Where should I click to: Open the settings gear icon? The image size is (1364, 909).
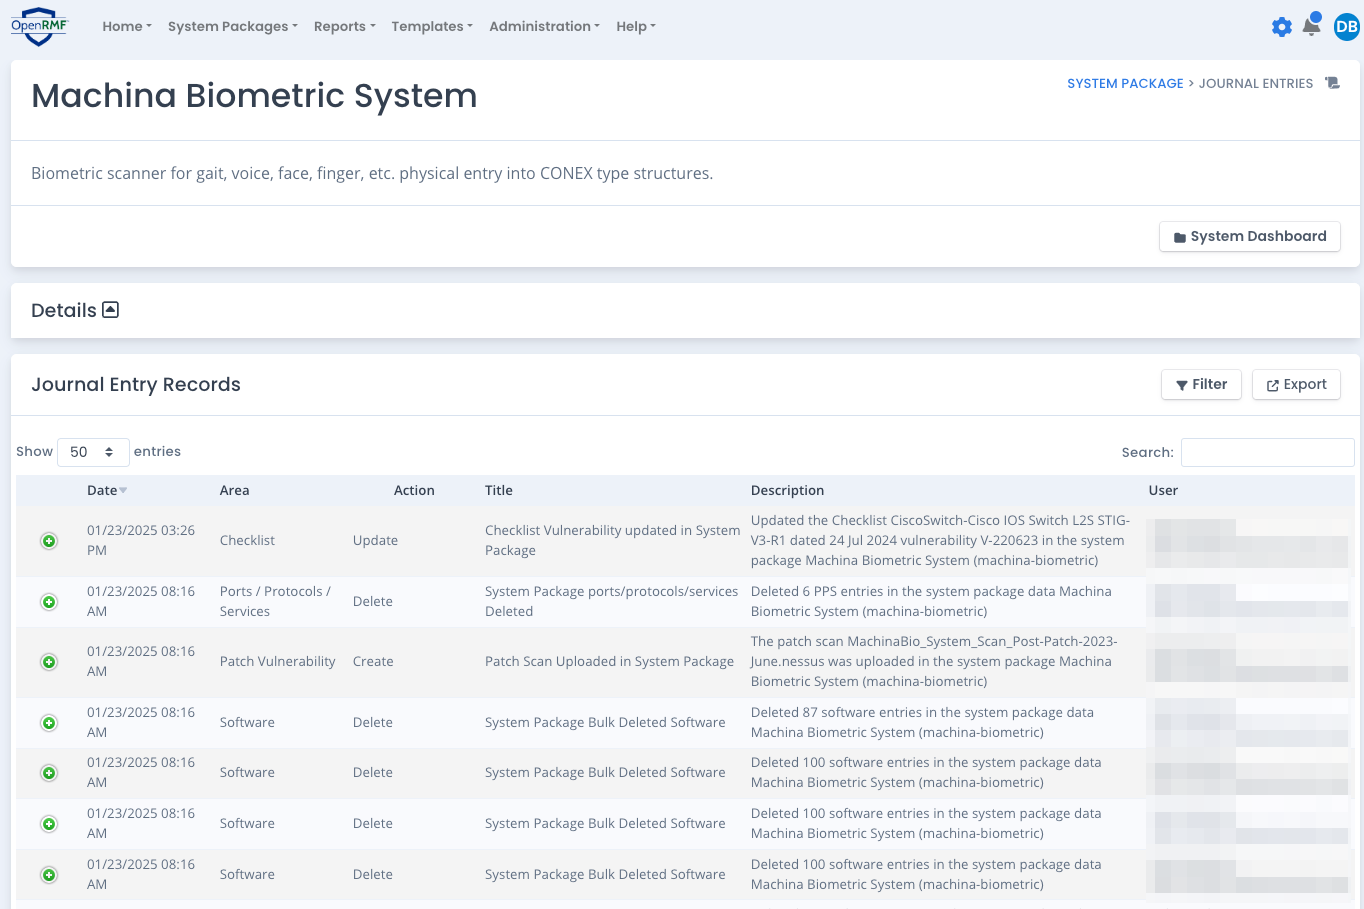[1282, 27]
